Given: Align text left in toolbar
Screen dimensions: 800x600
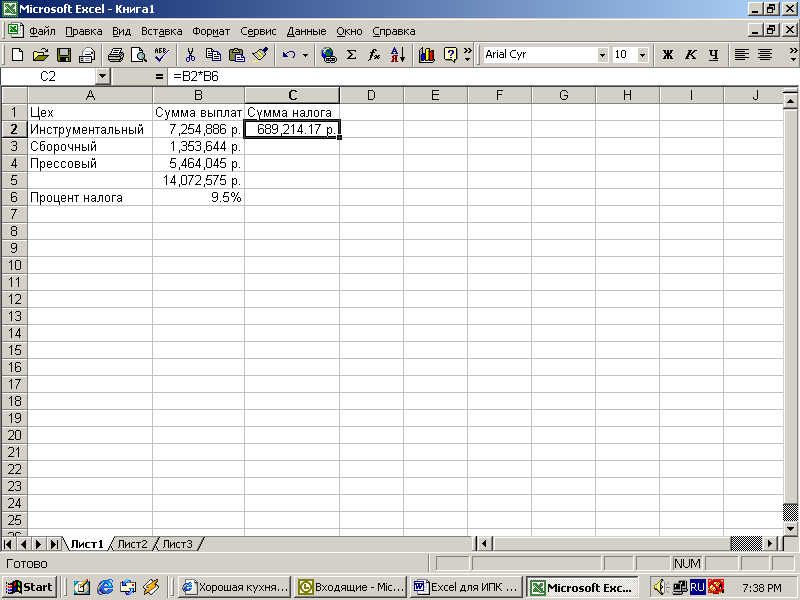Looking at the screenshot, I should point(741,55).
